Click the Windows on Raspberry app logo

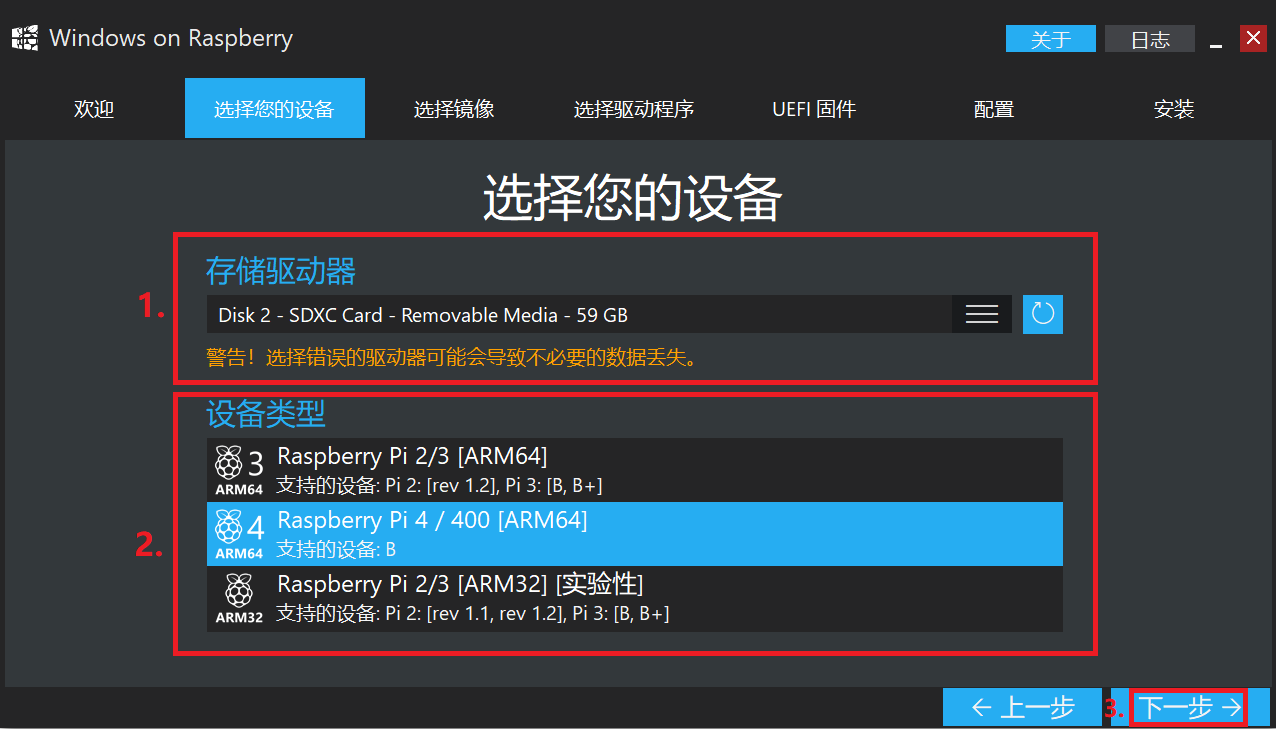[x=26, y=39]
